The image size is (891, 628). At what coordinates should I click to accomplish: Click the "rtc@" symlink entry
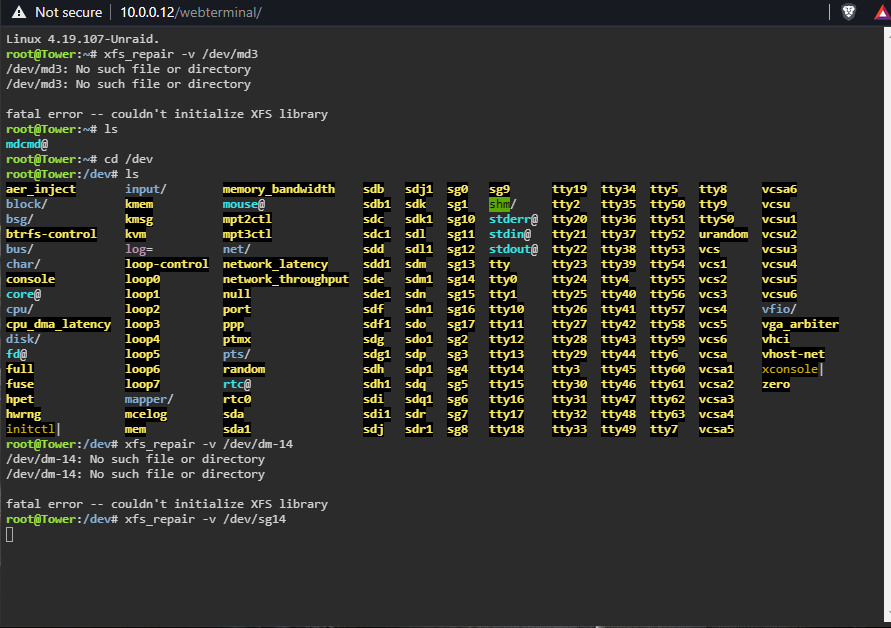[x=237, y=384]
